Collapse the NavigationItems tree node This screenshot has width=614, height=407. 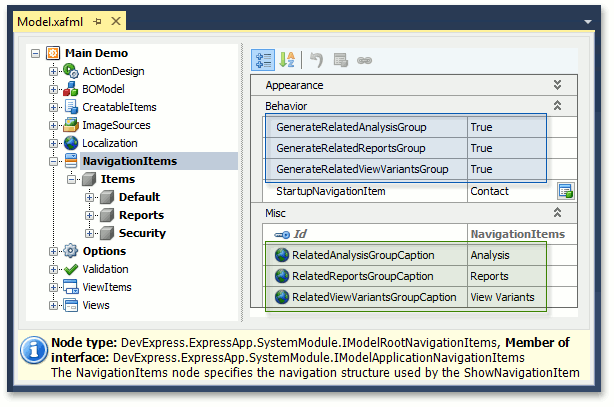pyautogui.click(x=53, y=161)
